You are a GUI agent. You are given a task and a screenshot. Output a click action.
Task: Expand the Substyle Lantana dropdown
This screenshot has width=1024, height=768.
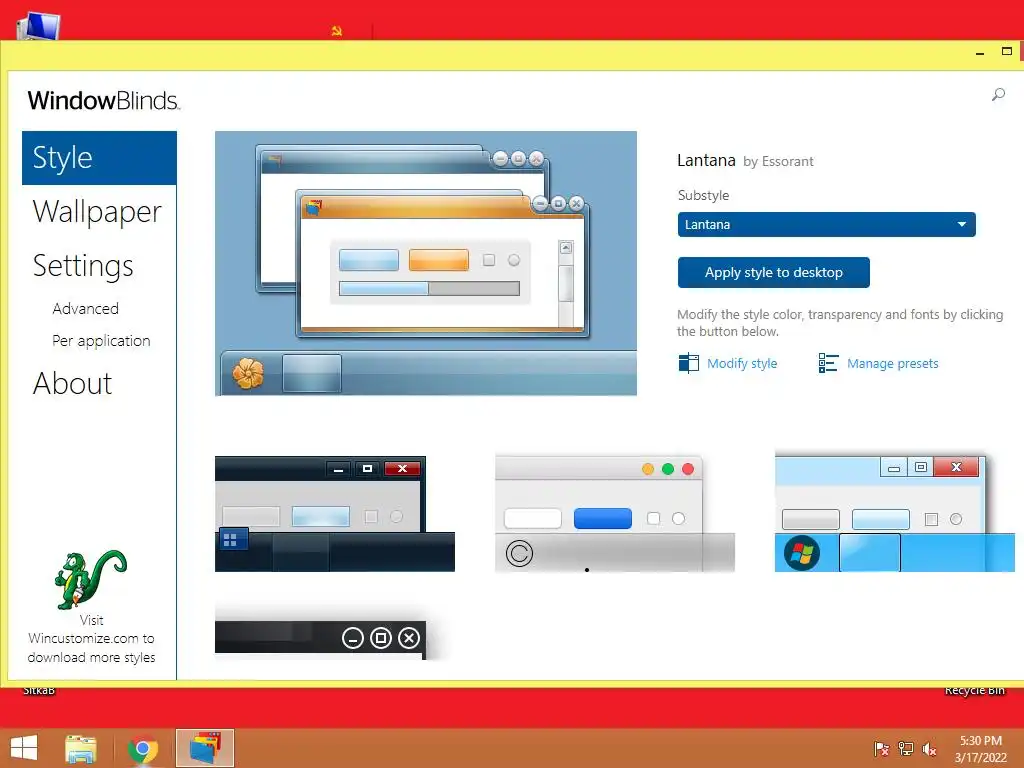(826, 225)
